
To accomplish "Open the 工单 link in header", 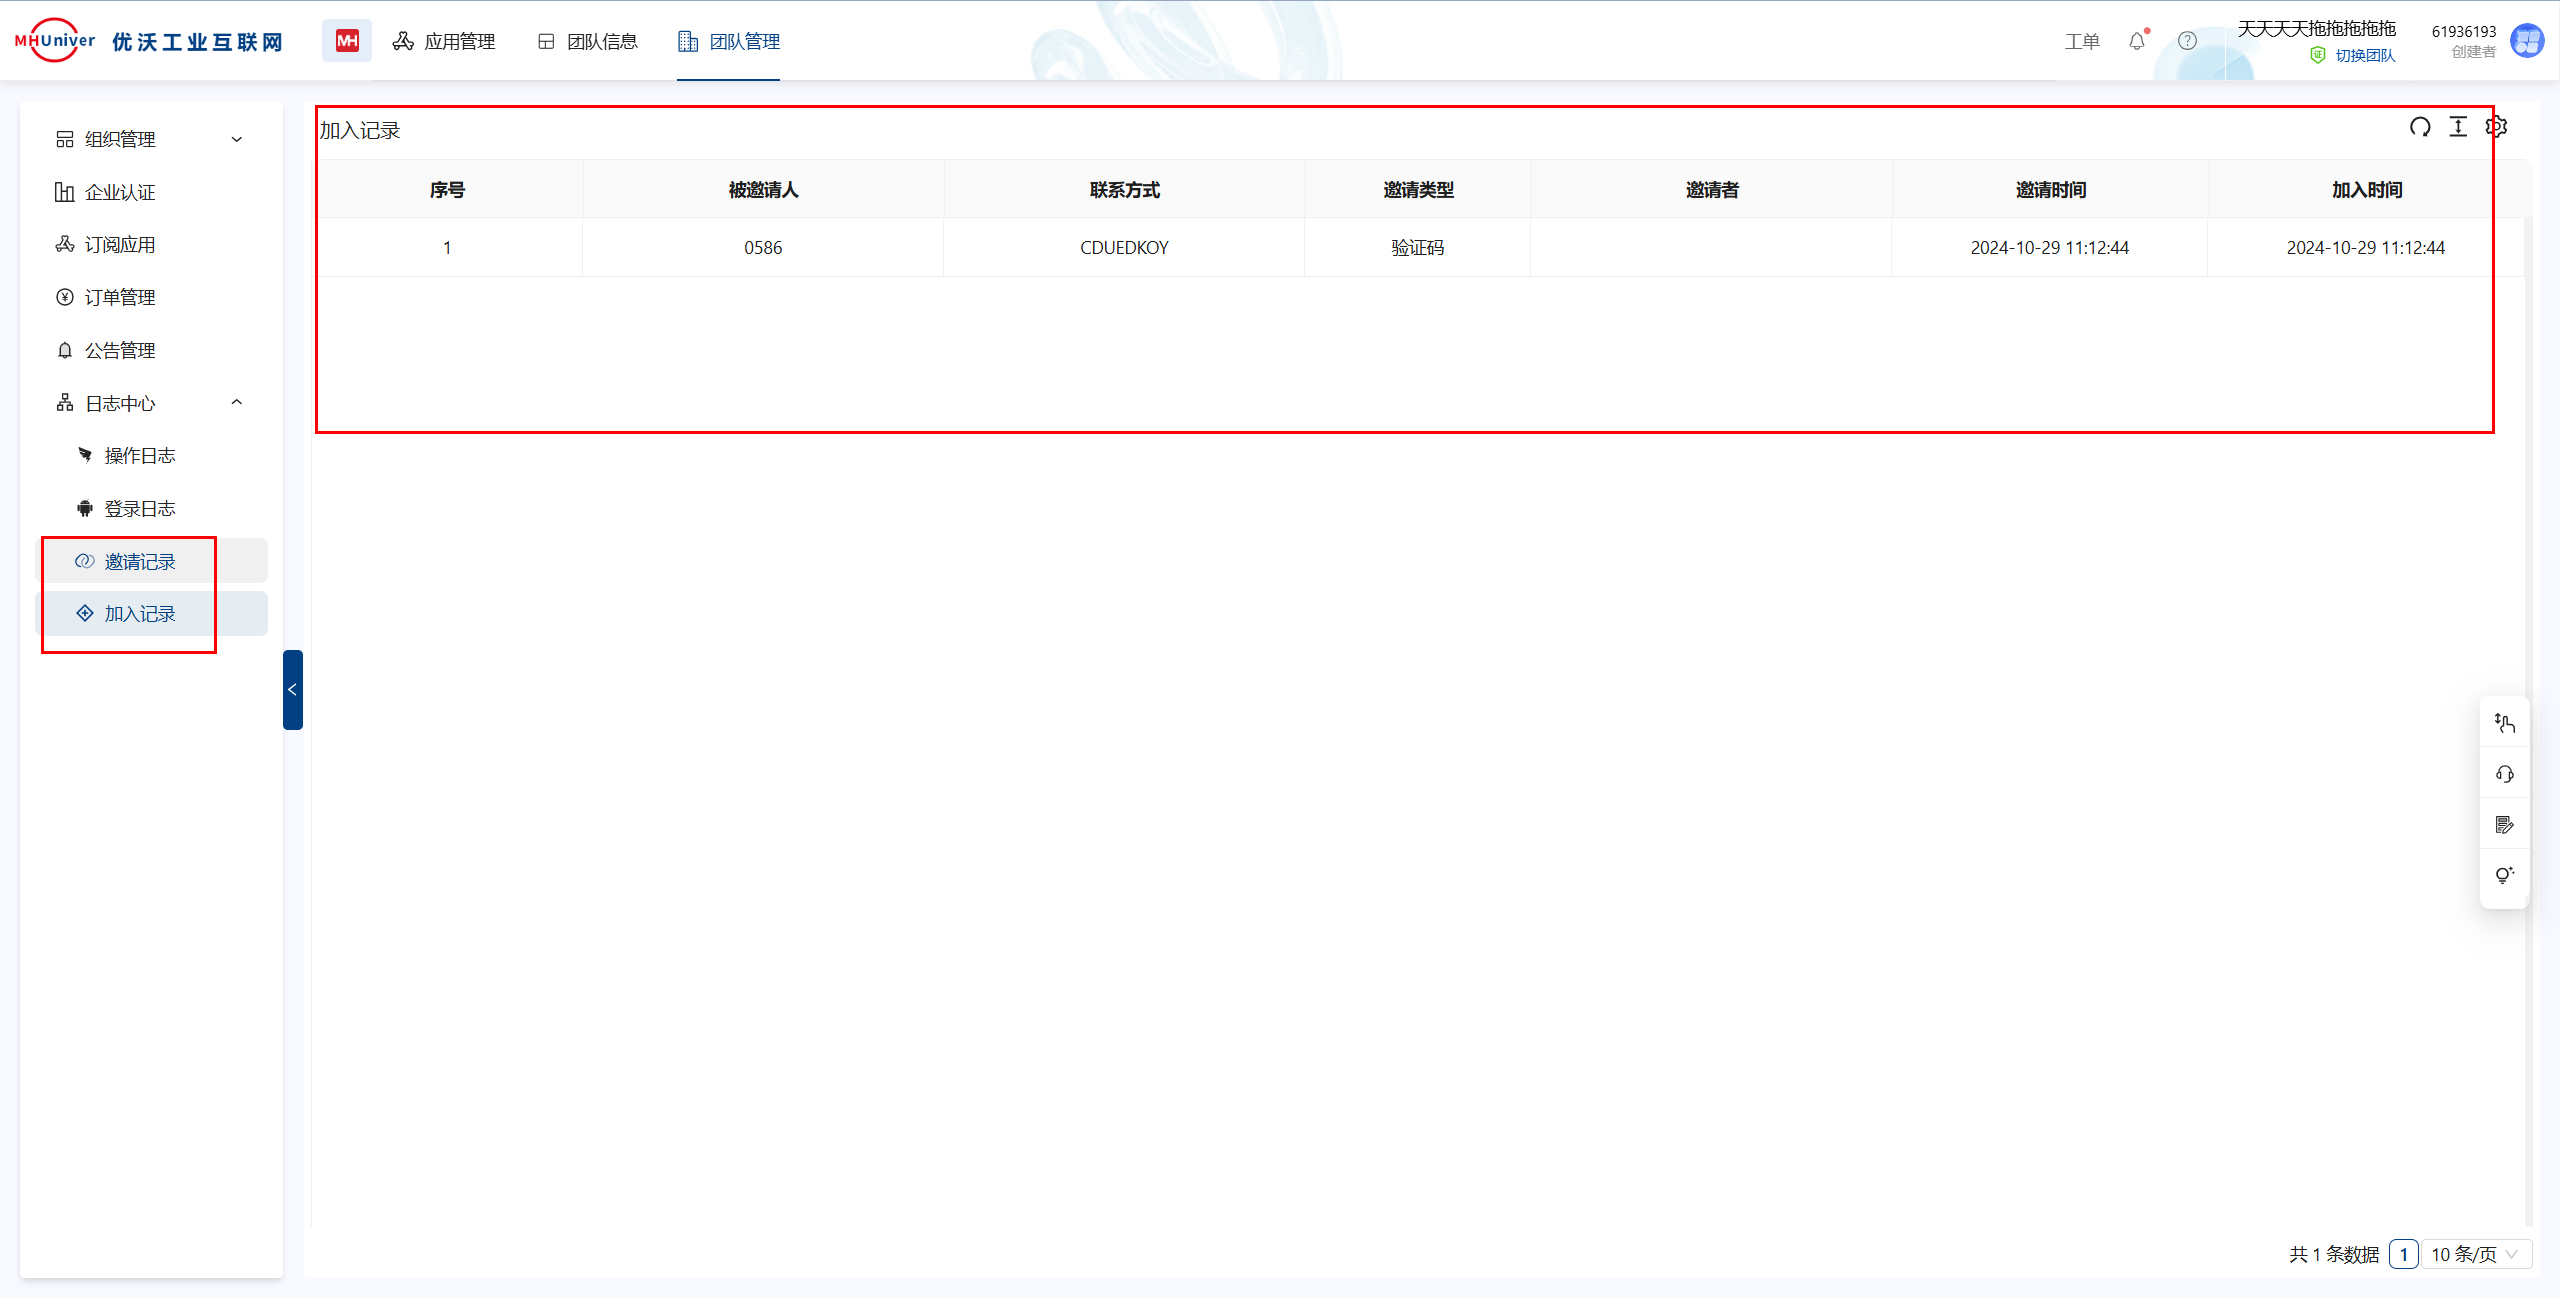I will click(2082, 41).
